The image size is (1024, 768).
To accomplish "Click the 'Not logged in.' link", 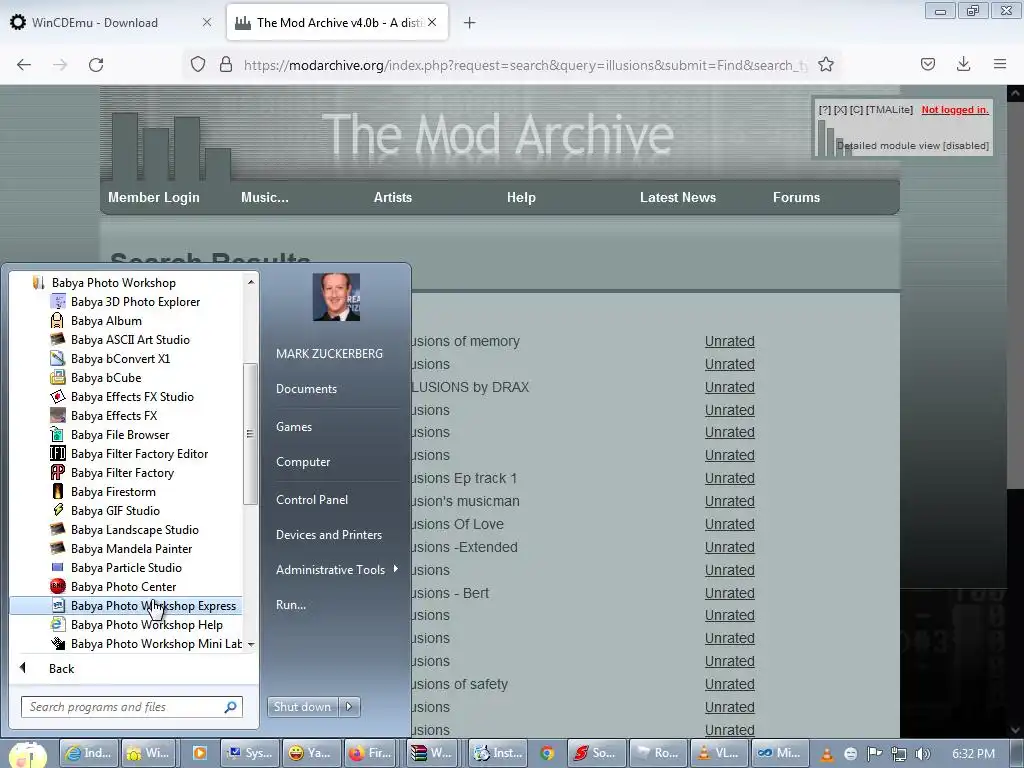I will (955, 110).
